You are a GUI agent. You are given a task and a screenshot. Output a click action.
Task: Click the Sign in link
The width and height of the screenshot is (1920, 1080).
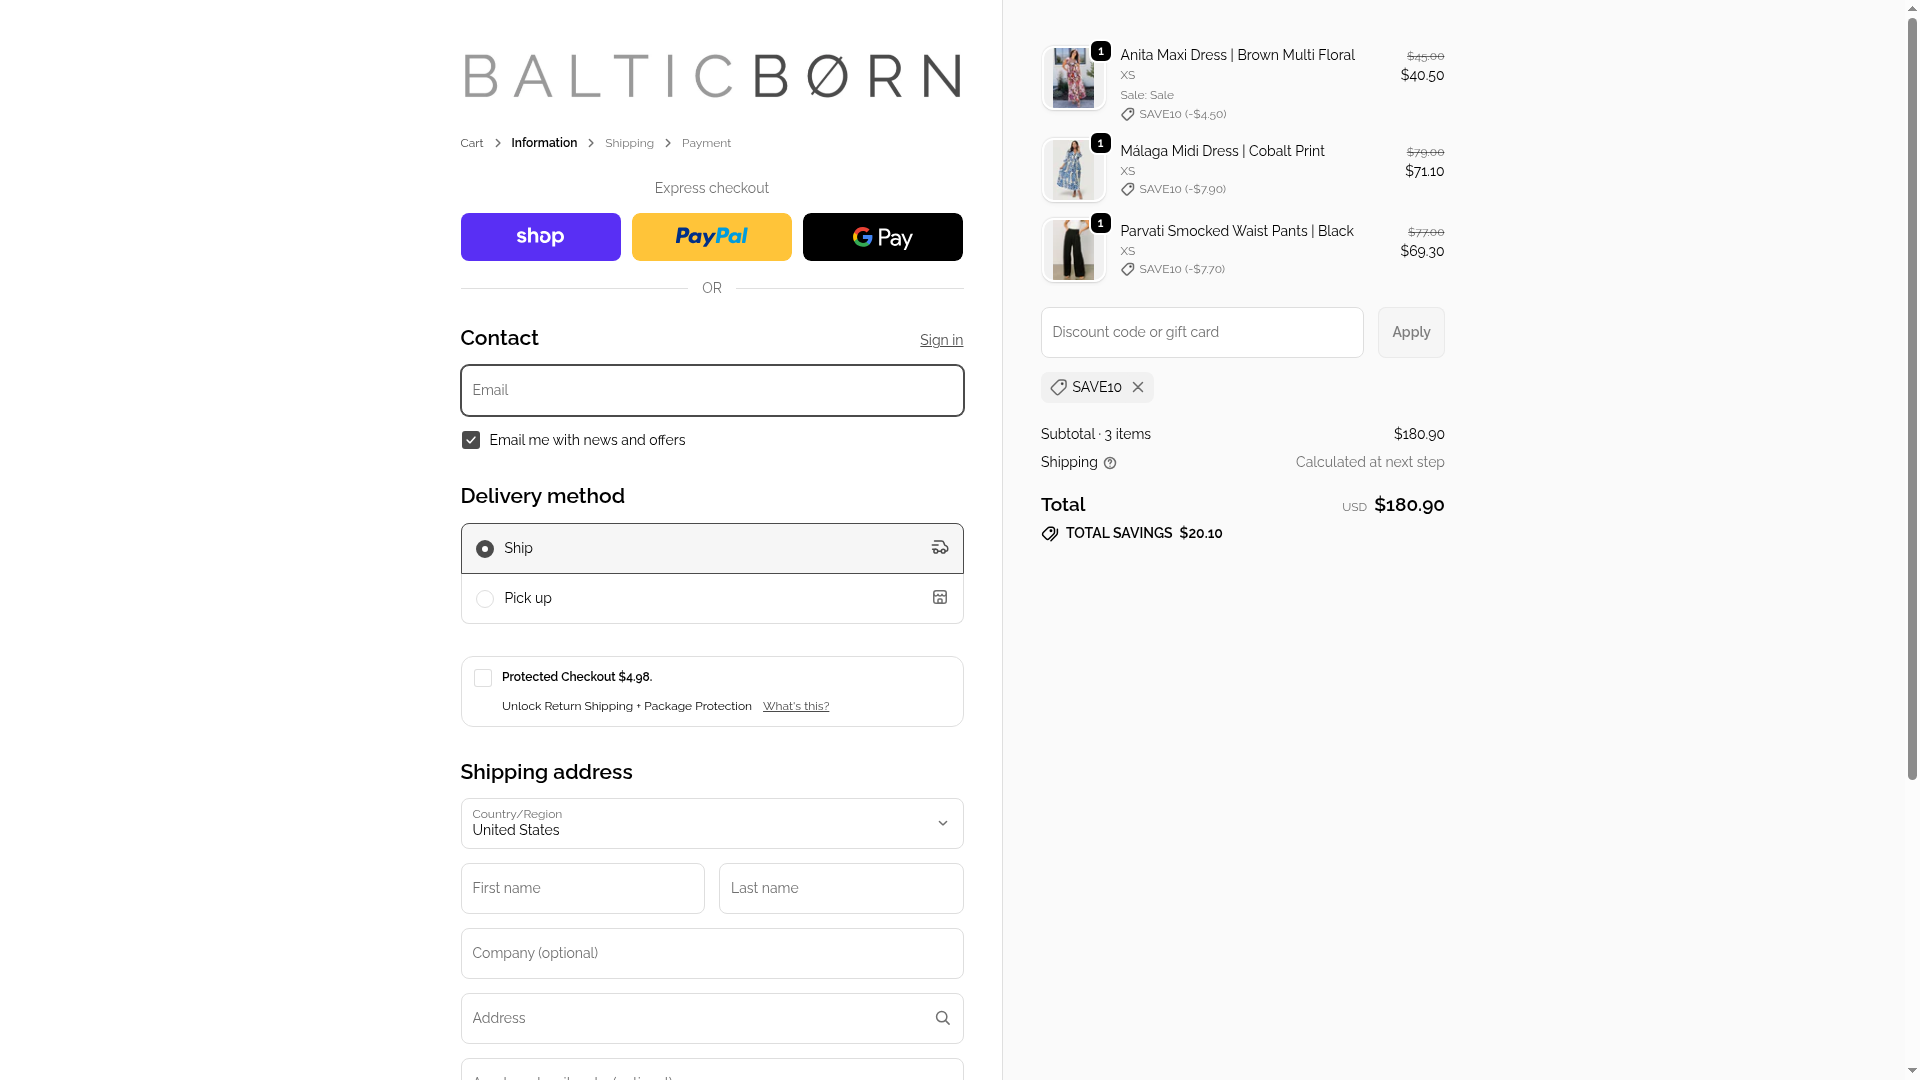click(x=941, y=340)
